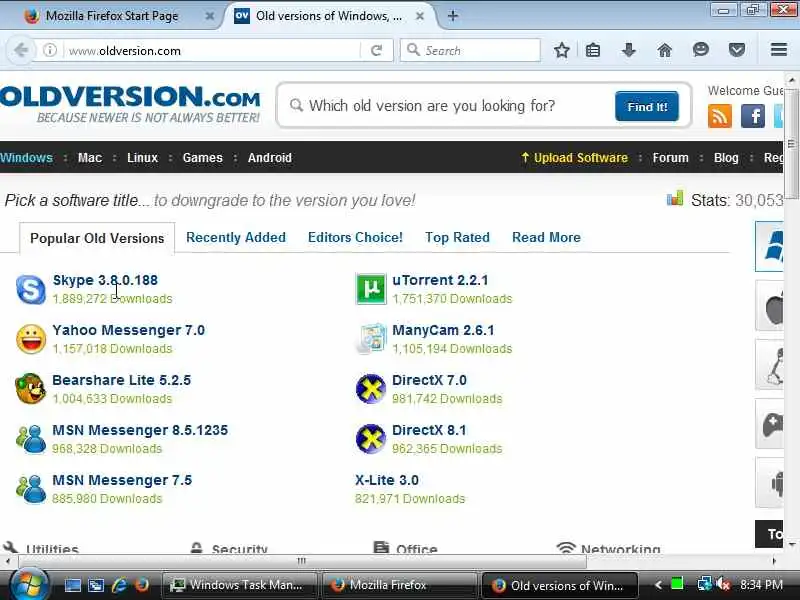Click the Skype logo icon

pos(31,289)
